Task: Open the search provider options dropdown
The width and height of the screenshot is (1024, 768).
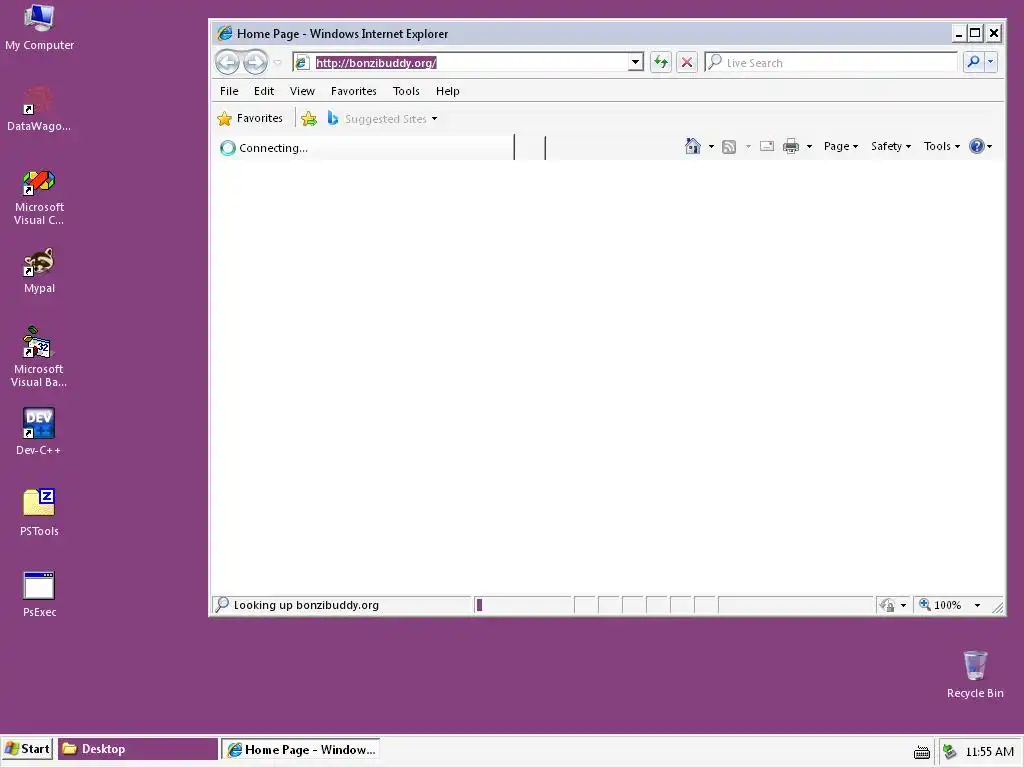Action: pyautogui.click(x=991, y=63)
